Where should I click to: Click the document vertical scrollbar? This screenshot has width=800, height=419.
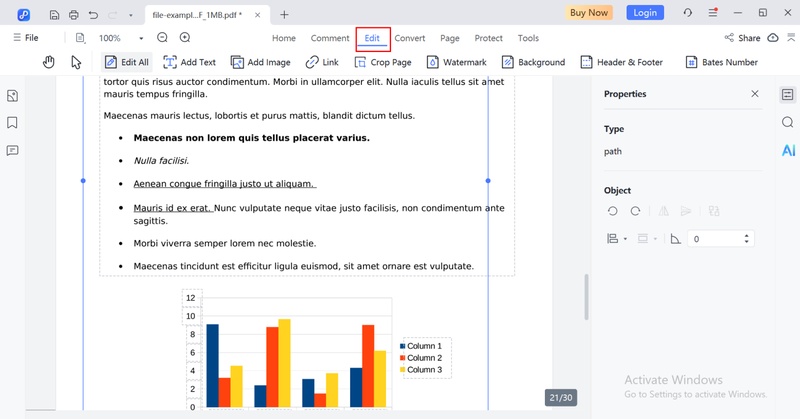pyautogui.click(x=587, y=297)
